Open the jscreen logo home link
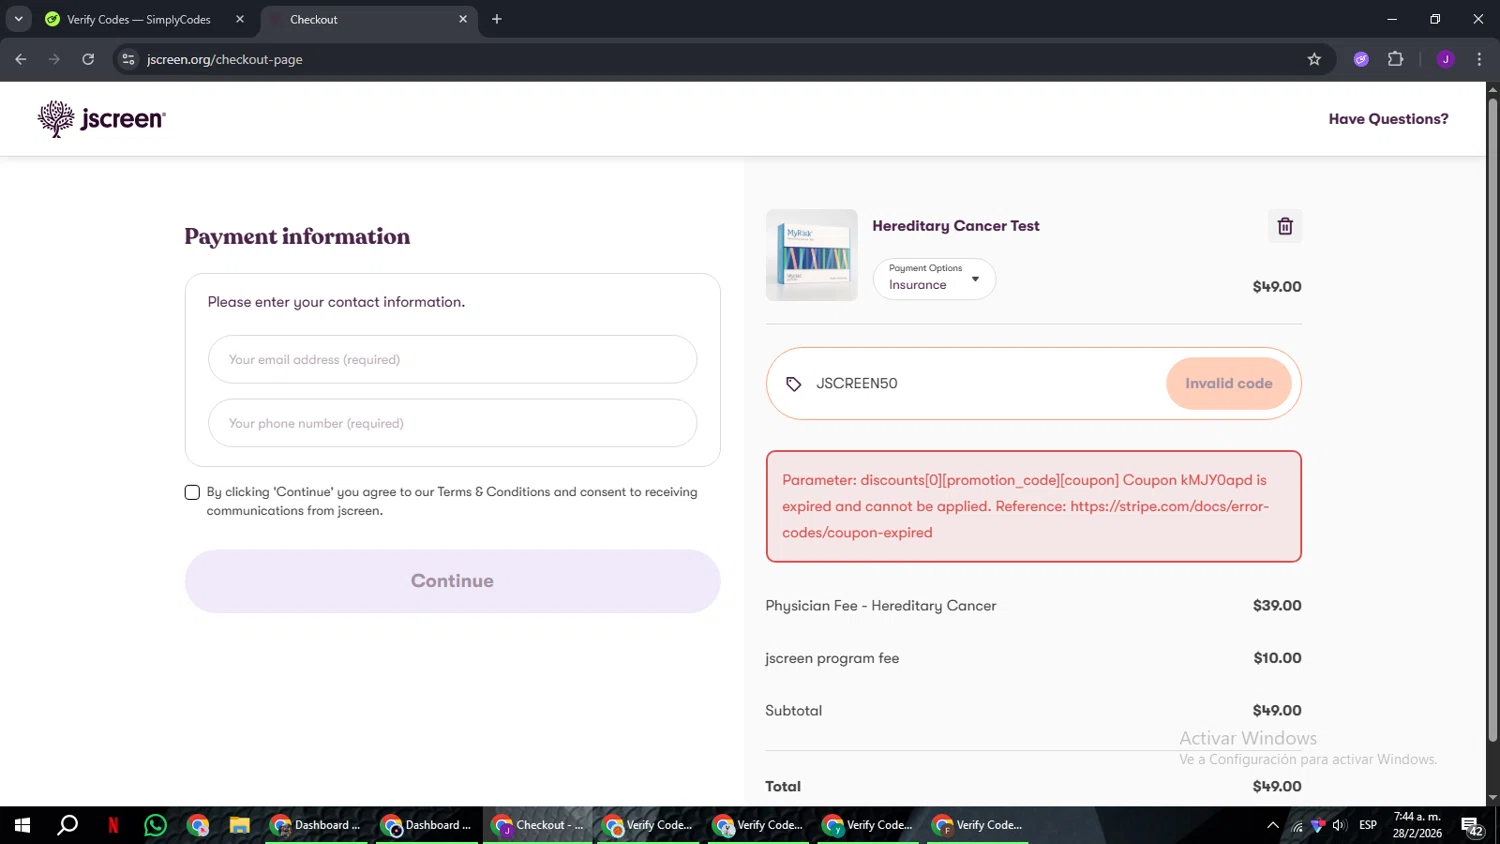The height and width of the screenshot is (844, 1500). (x=101, y=119)
